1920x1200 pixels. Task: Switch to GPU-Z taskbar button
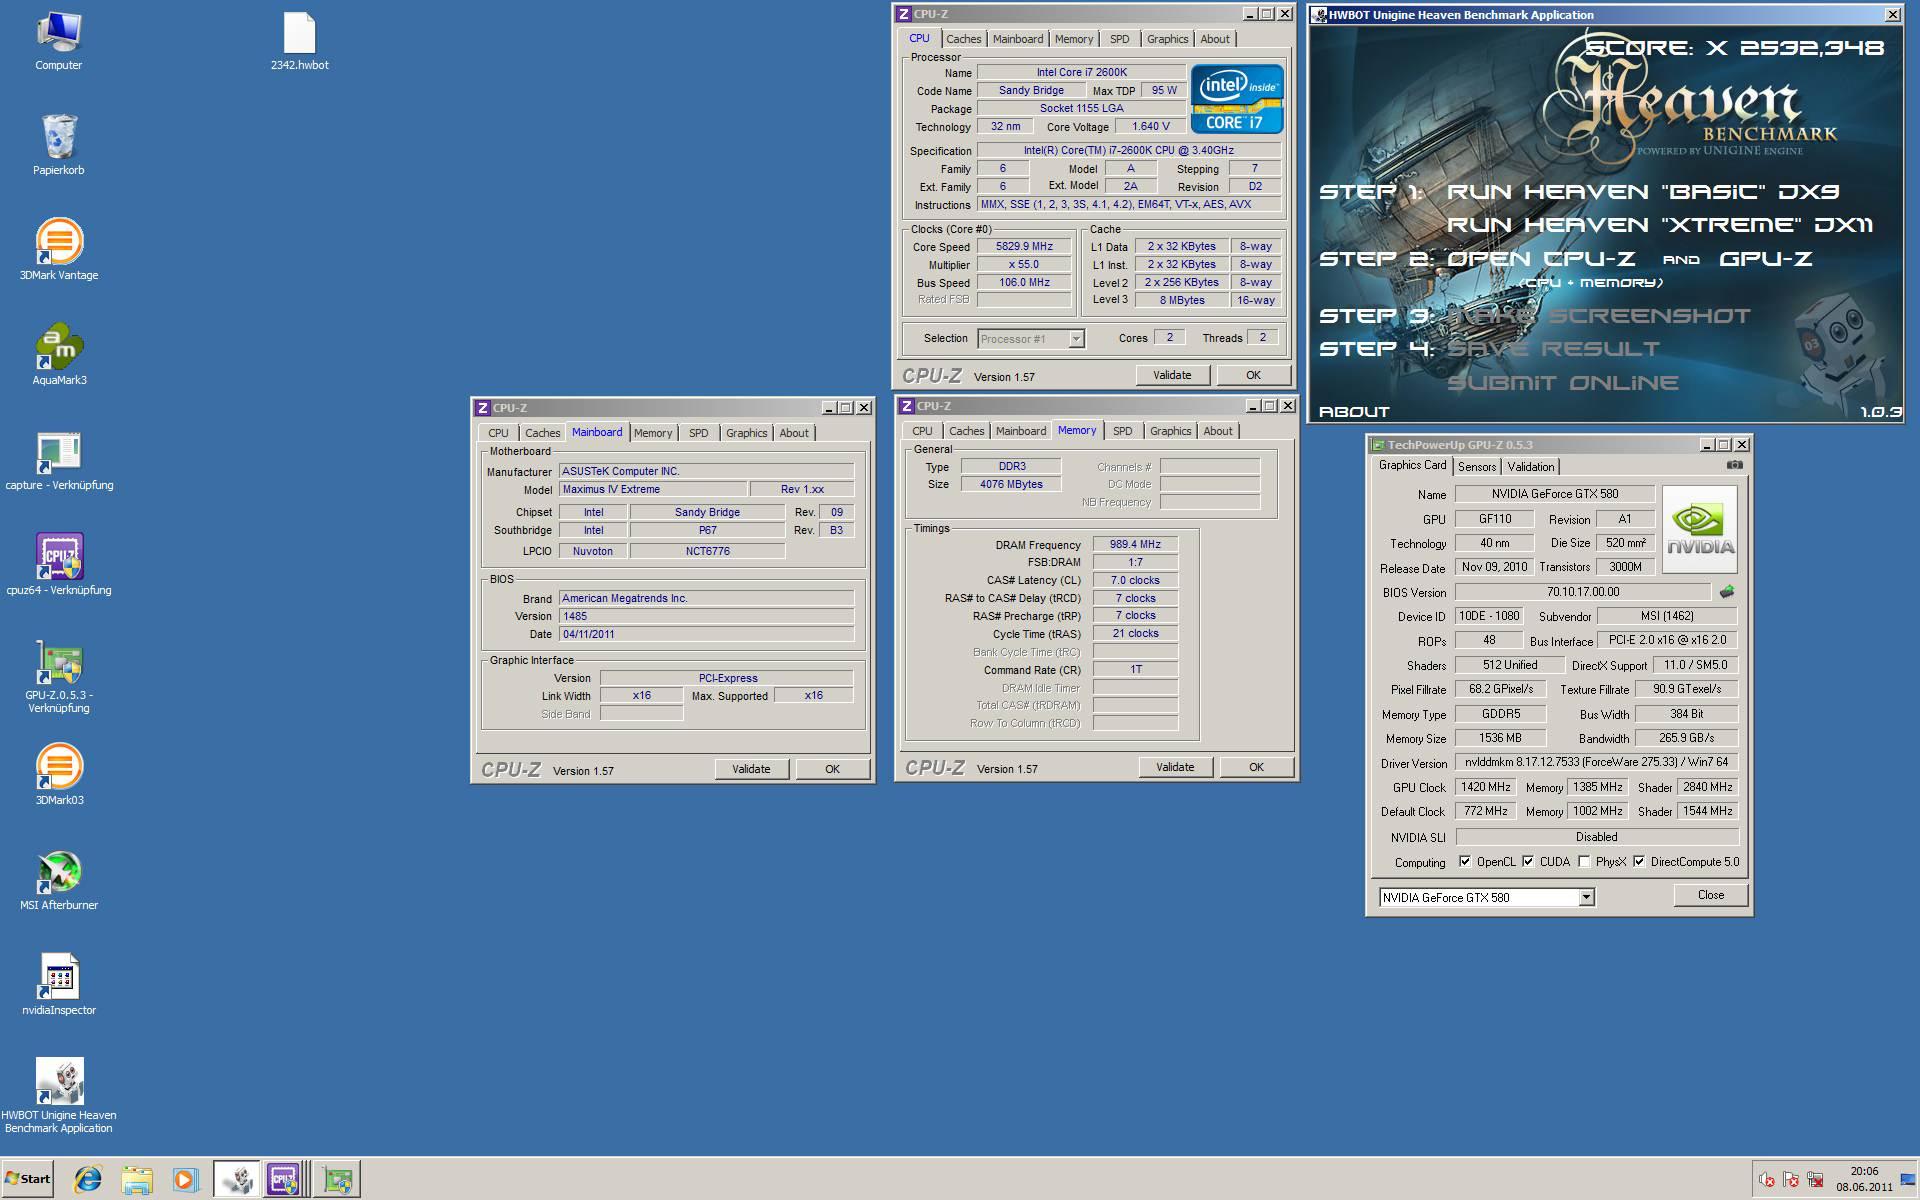pos(337,1180)
